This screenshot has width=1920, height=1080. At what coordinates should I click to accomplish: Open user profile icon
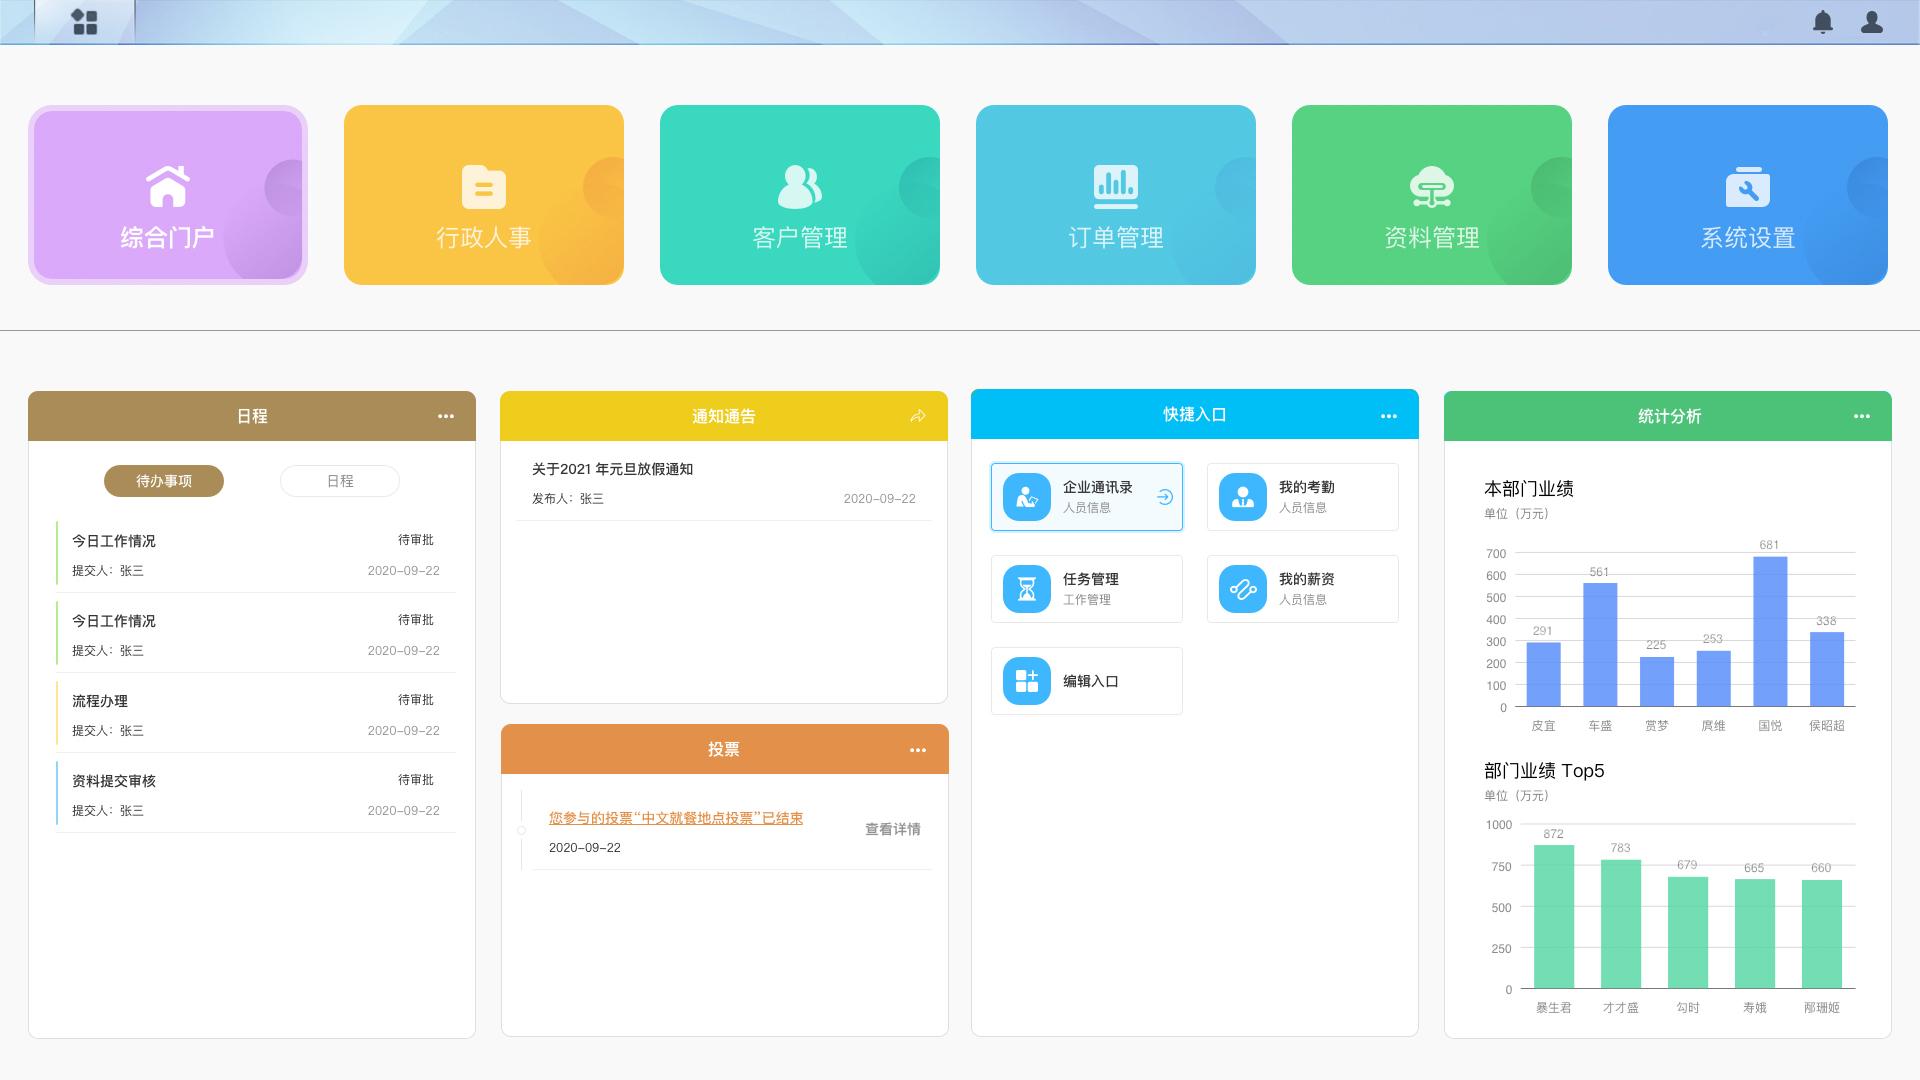pyautogui.click(x=1872, y=22)
